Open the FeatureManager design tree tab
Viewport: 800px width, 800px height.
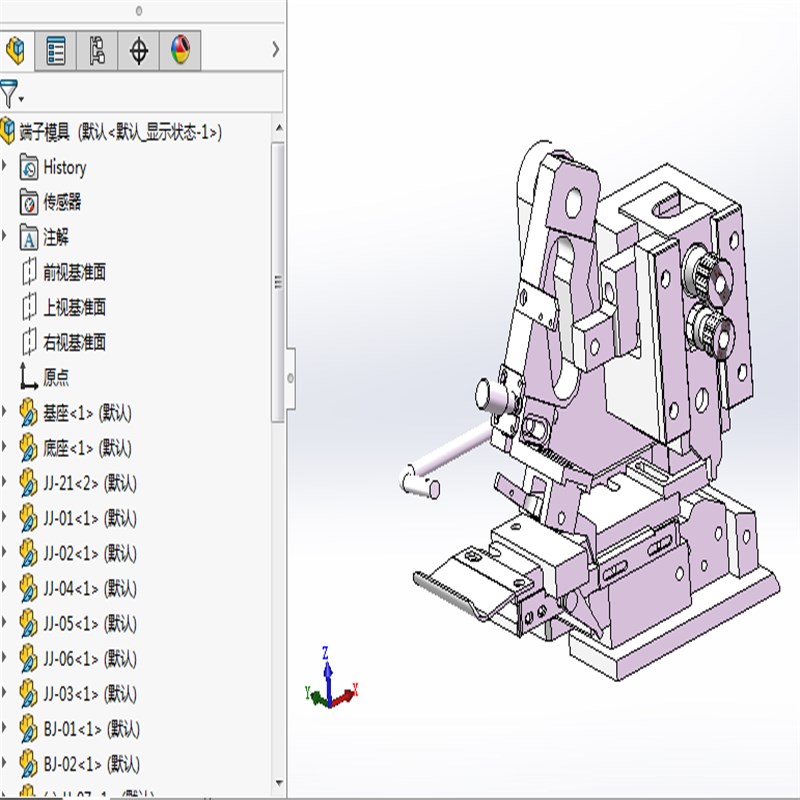tap(16, 51)
